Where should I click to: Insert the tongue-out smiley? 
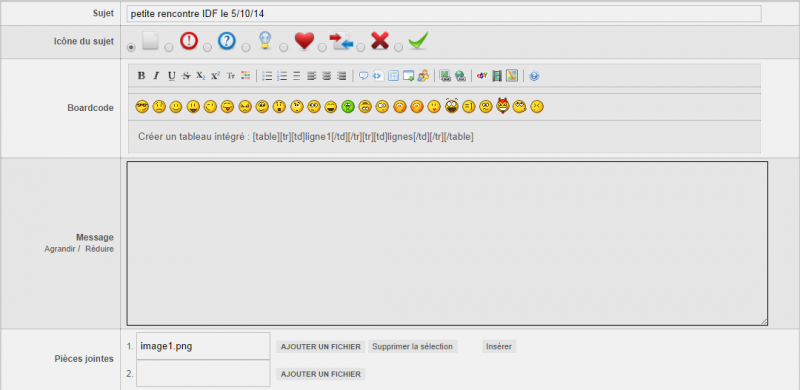point(228,107)
